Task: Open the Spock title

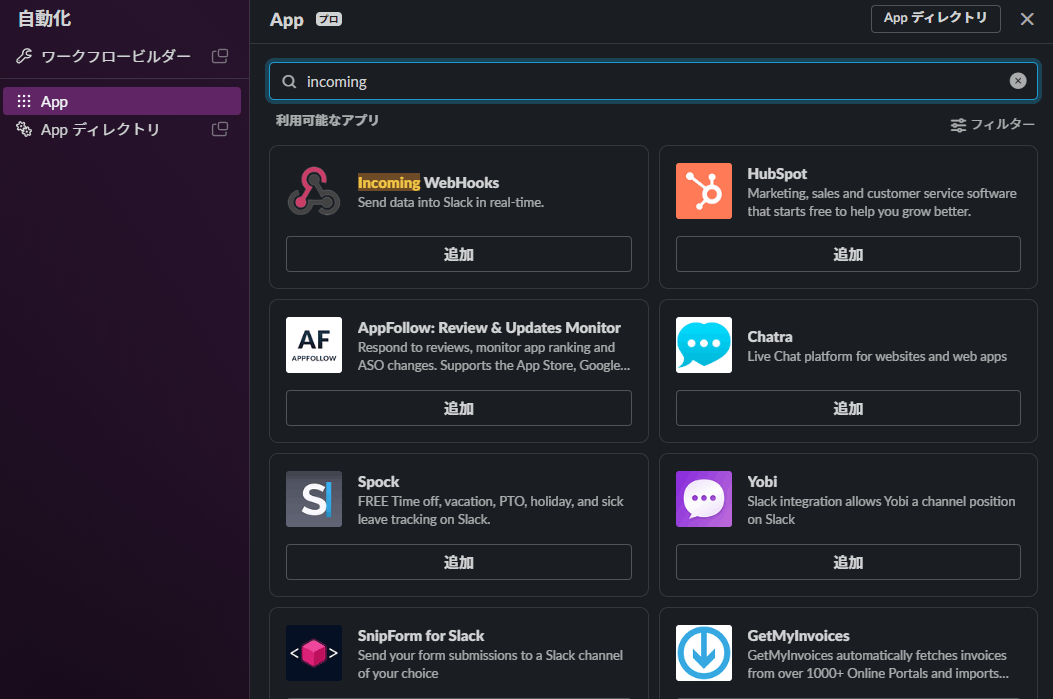Action: point(378,481)
